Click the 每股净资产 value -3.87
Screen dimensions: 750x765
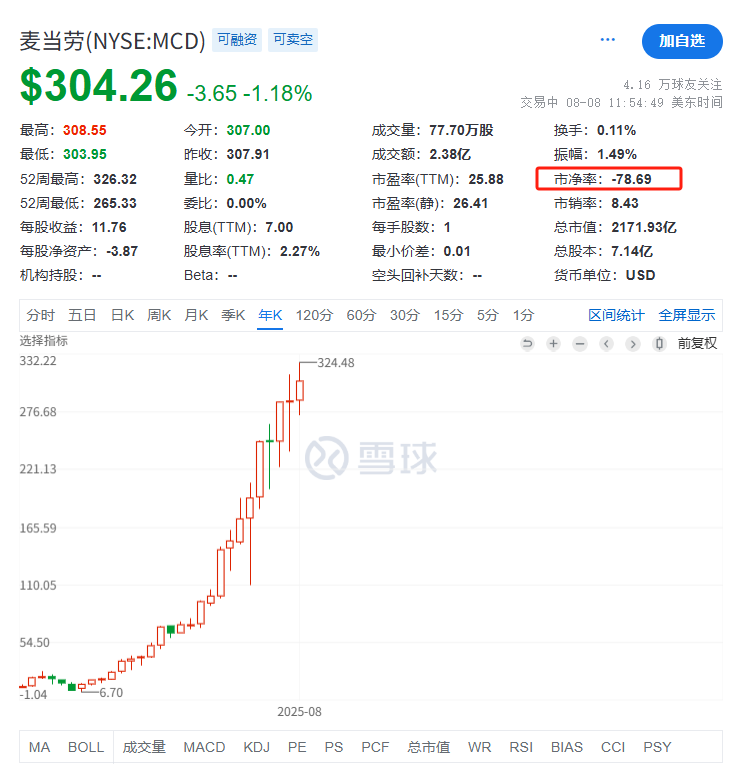122,251
